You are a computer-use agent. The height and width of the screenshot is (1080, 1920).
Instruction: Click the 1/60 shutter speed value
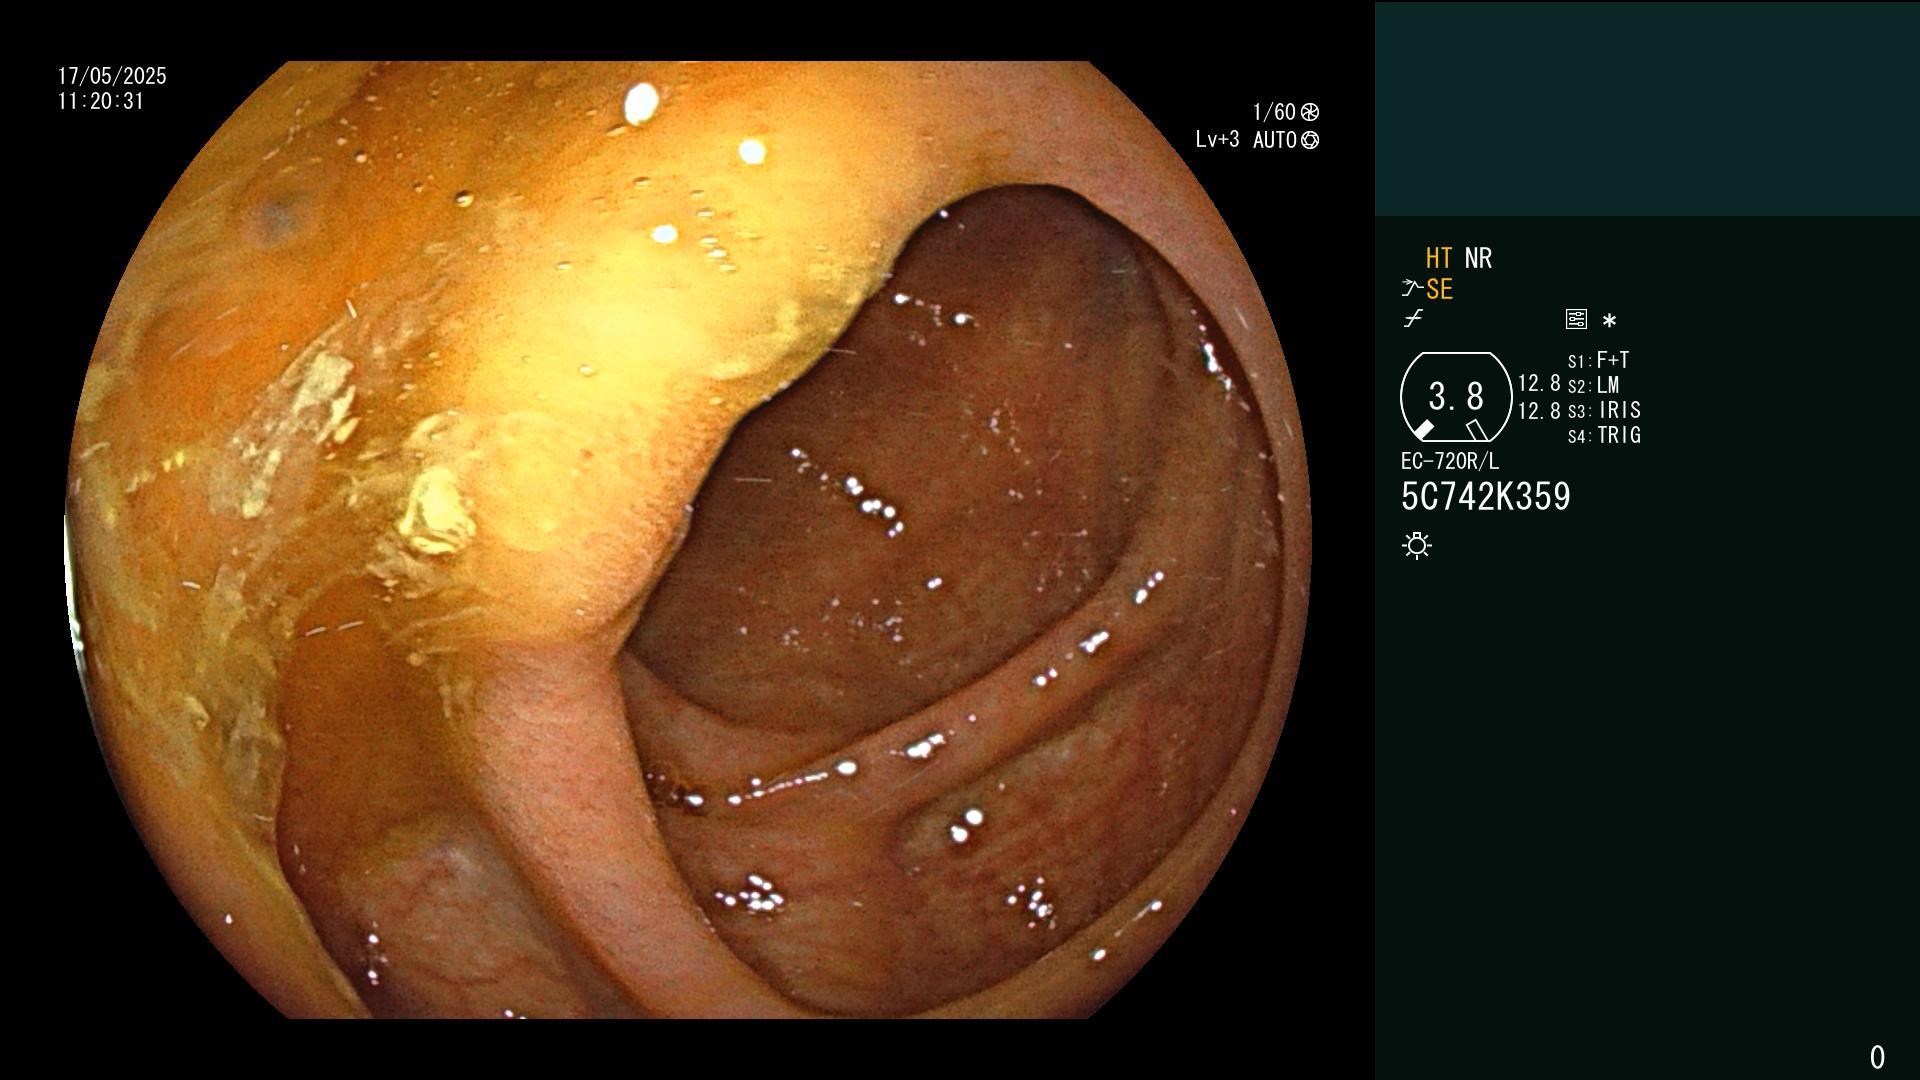1274,112
